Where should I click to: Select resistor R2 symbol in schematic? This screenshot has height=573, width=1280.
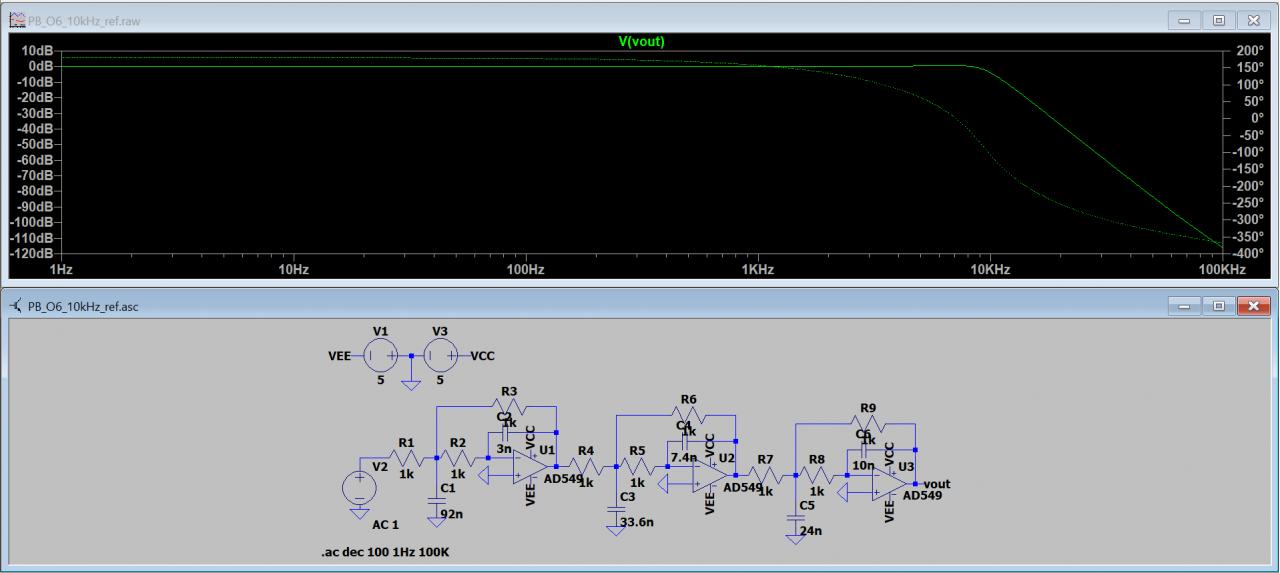pyautogui.click(x=457, y=457)
